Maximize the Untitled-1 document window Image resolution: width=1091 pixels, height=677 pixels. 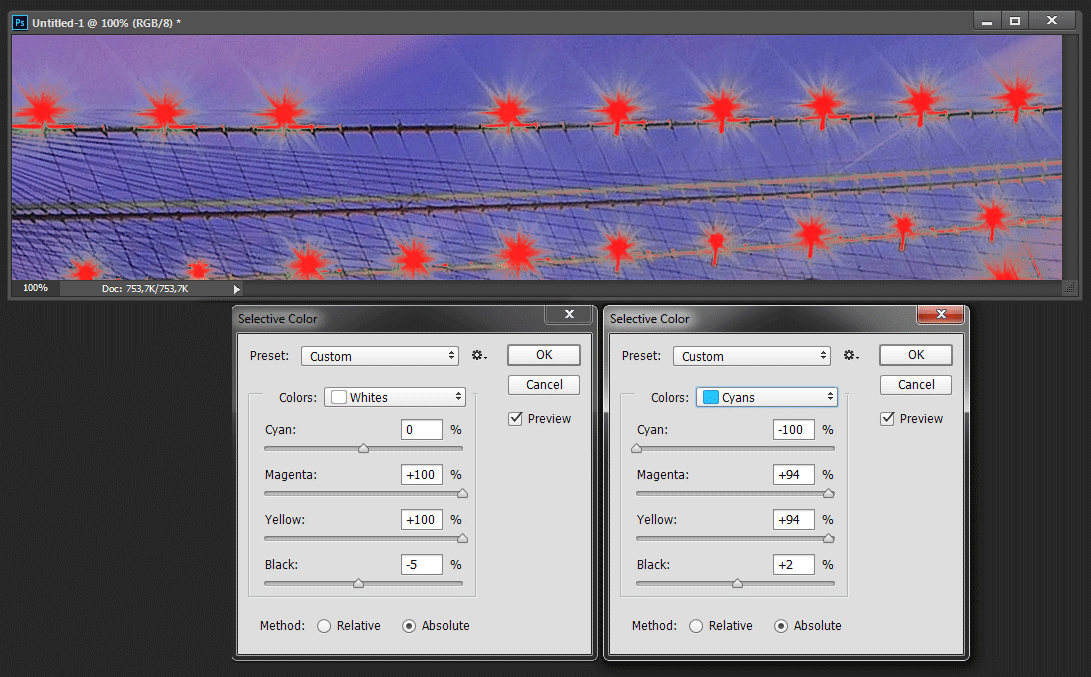point(1014,22)
